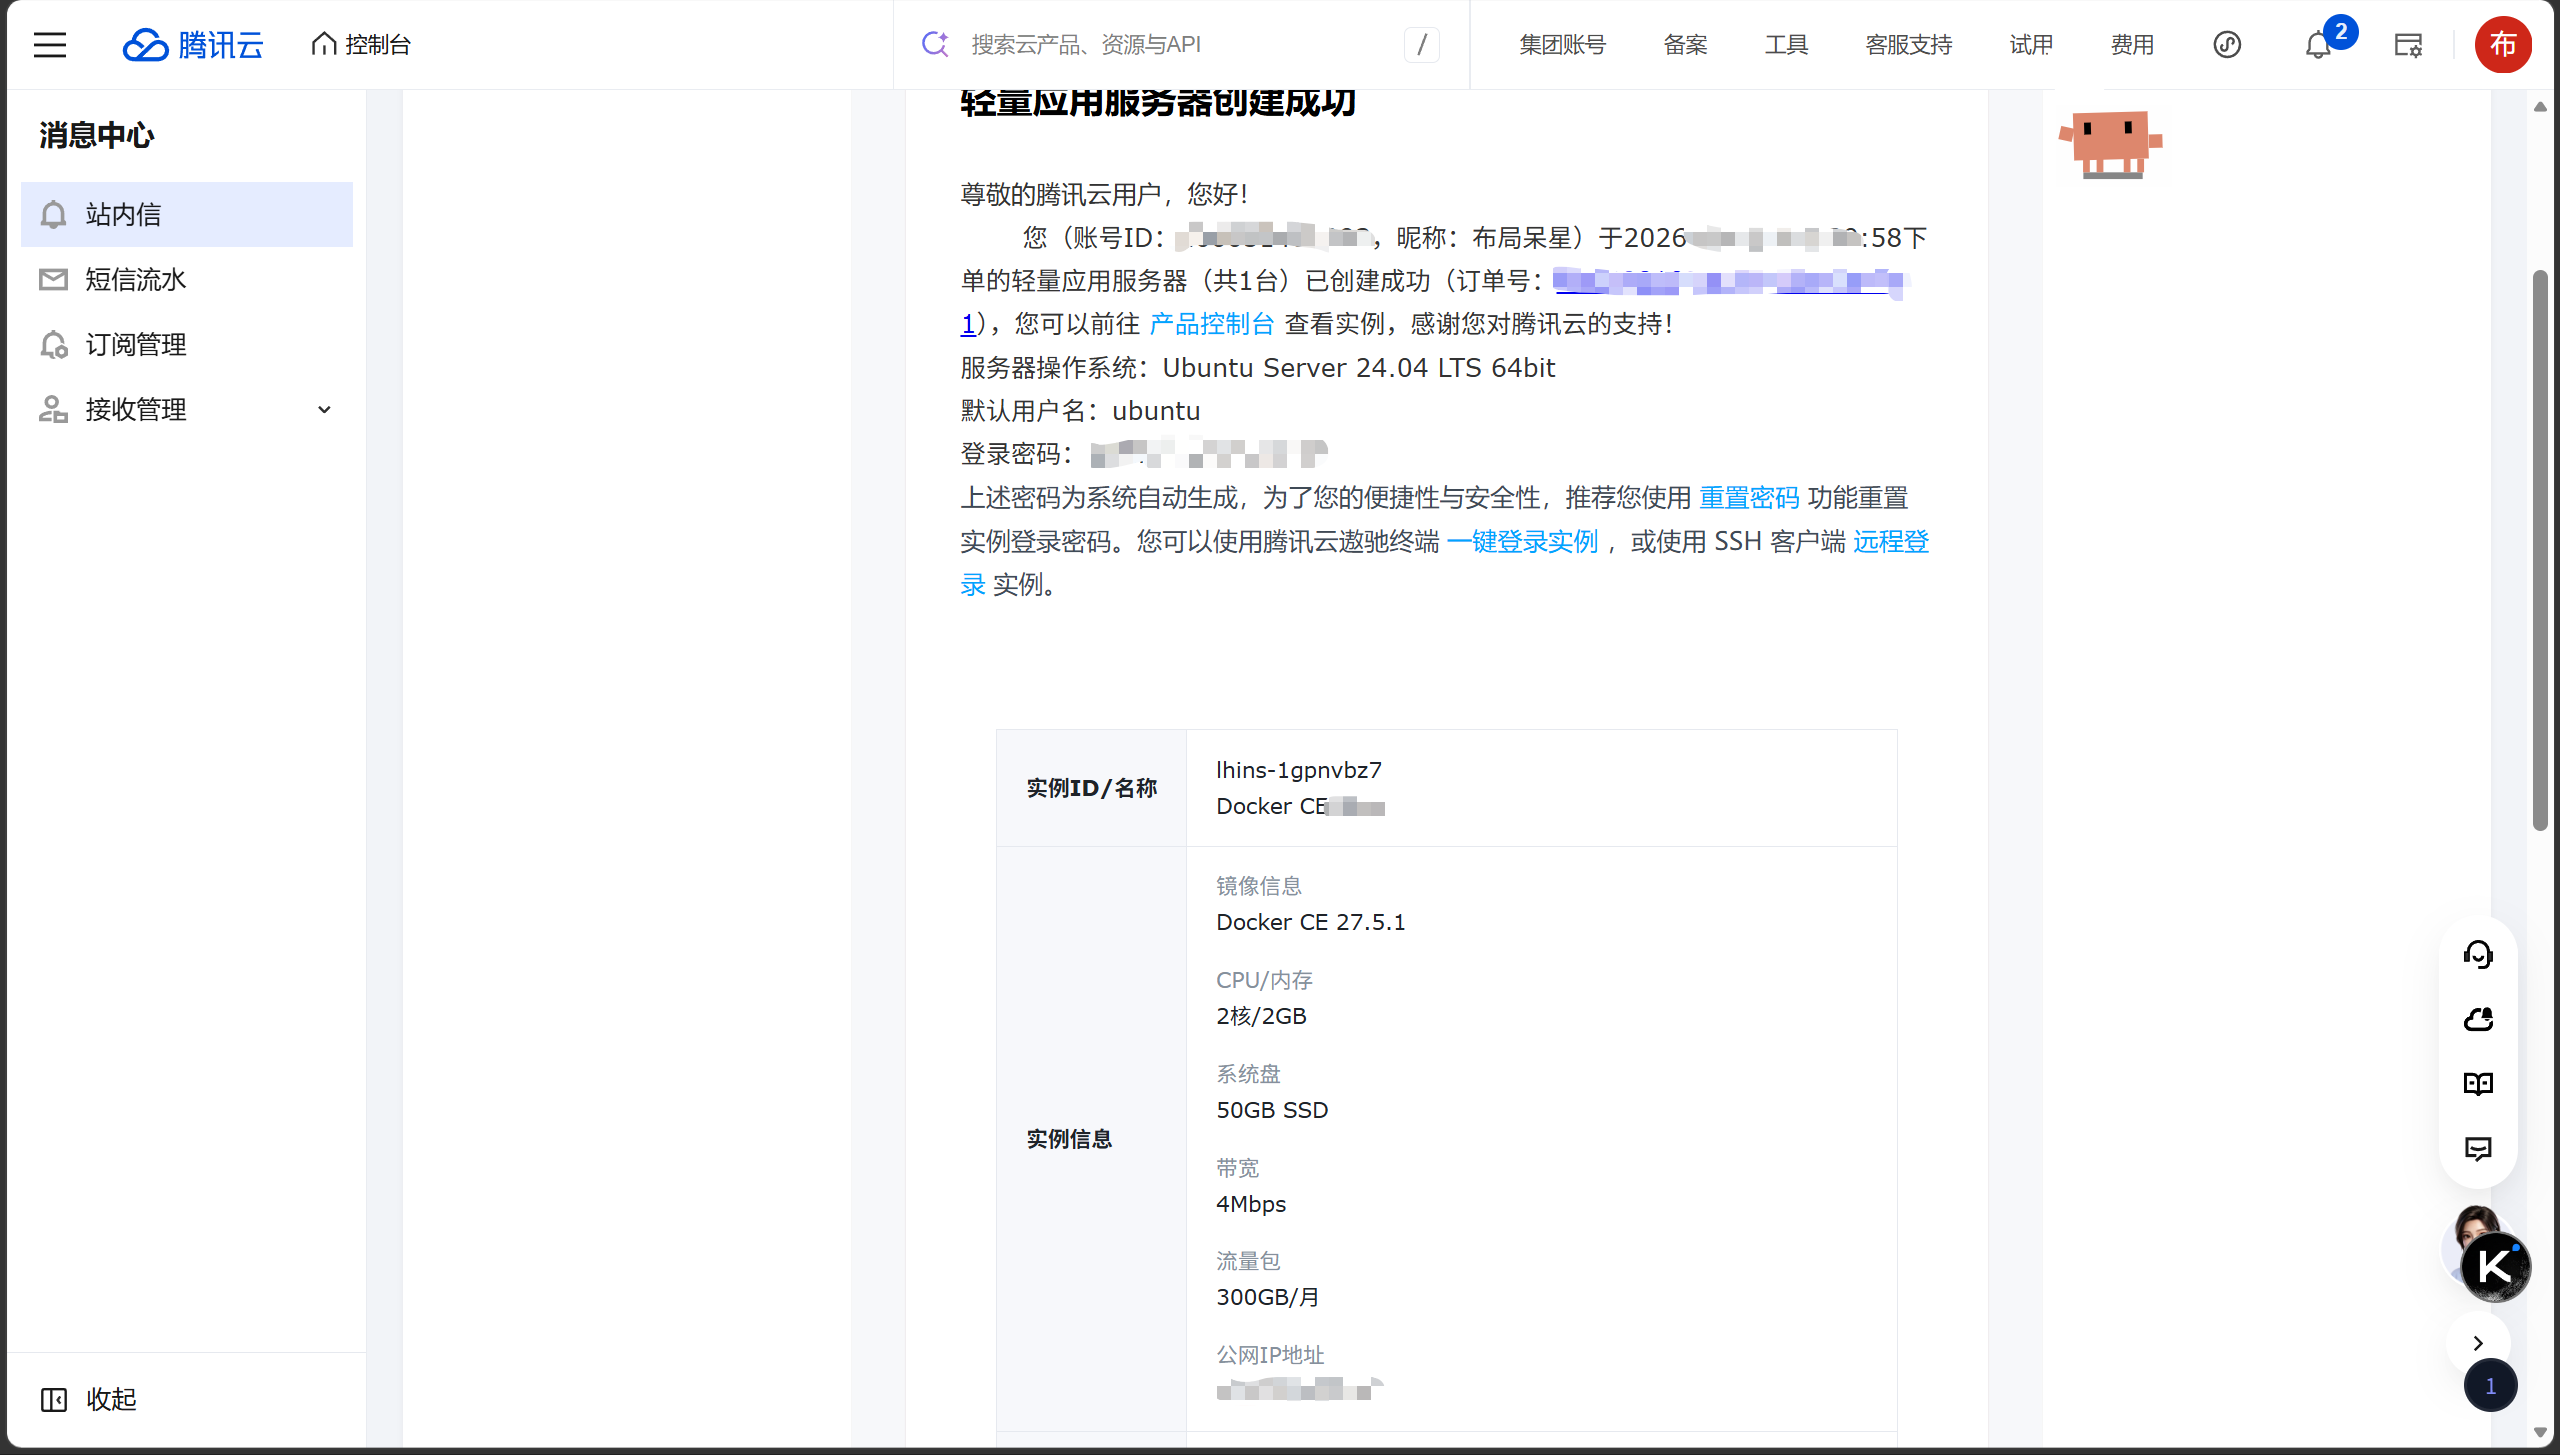The width and height of the screenshot is (2560, 1455).
Task: Click the CPU/memory value 2核/2GB
Action: 1261,1016
